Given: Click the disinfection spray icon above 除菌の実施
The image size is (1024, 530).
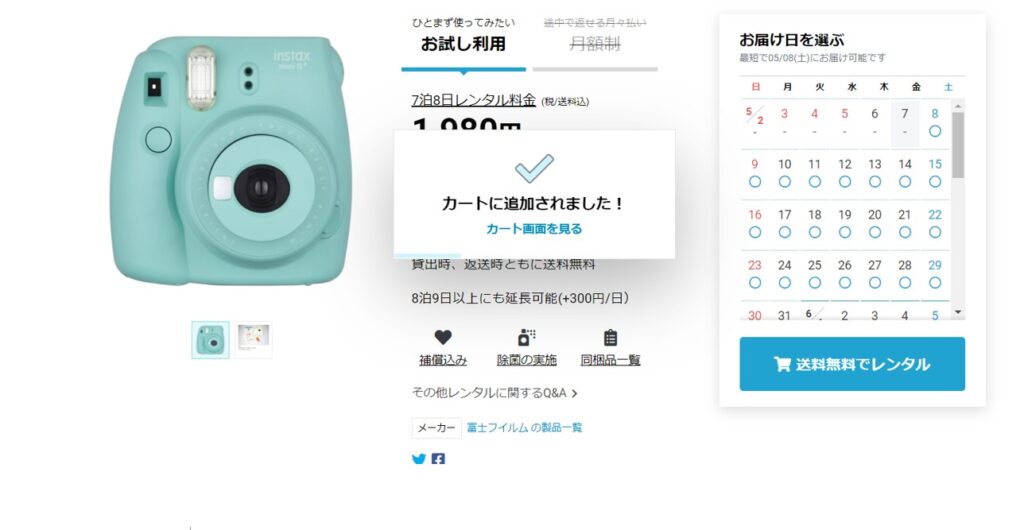Looking at the screenshot, I should point(526,337).
